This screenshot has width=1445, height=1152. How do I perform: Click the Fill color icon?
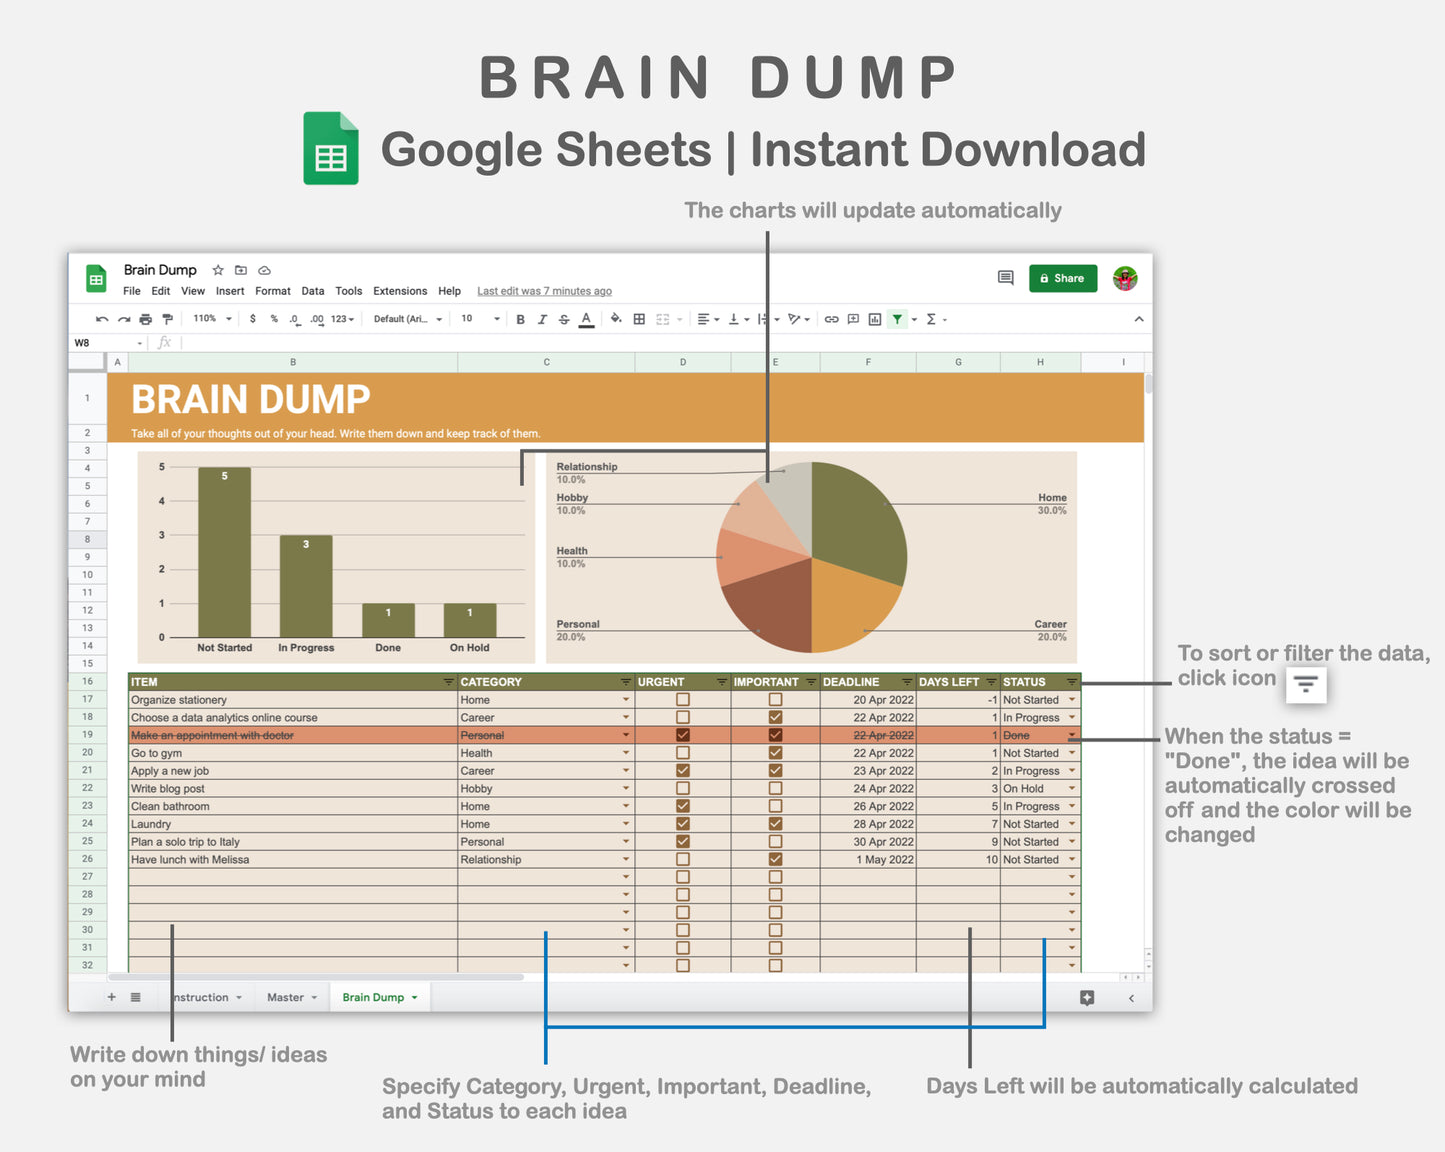615,318
